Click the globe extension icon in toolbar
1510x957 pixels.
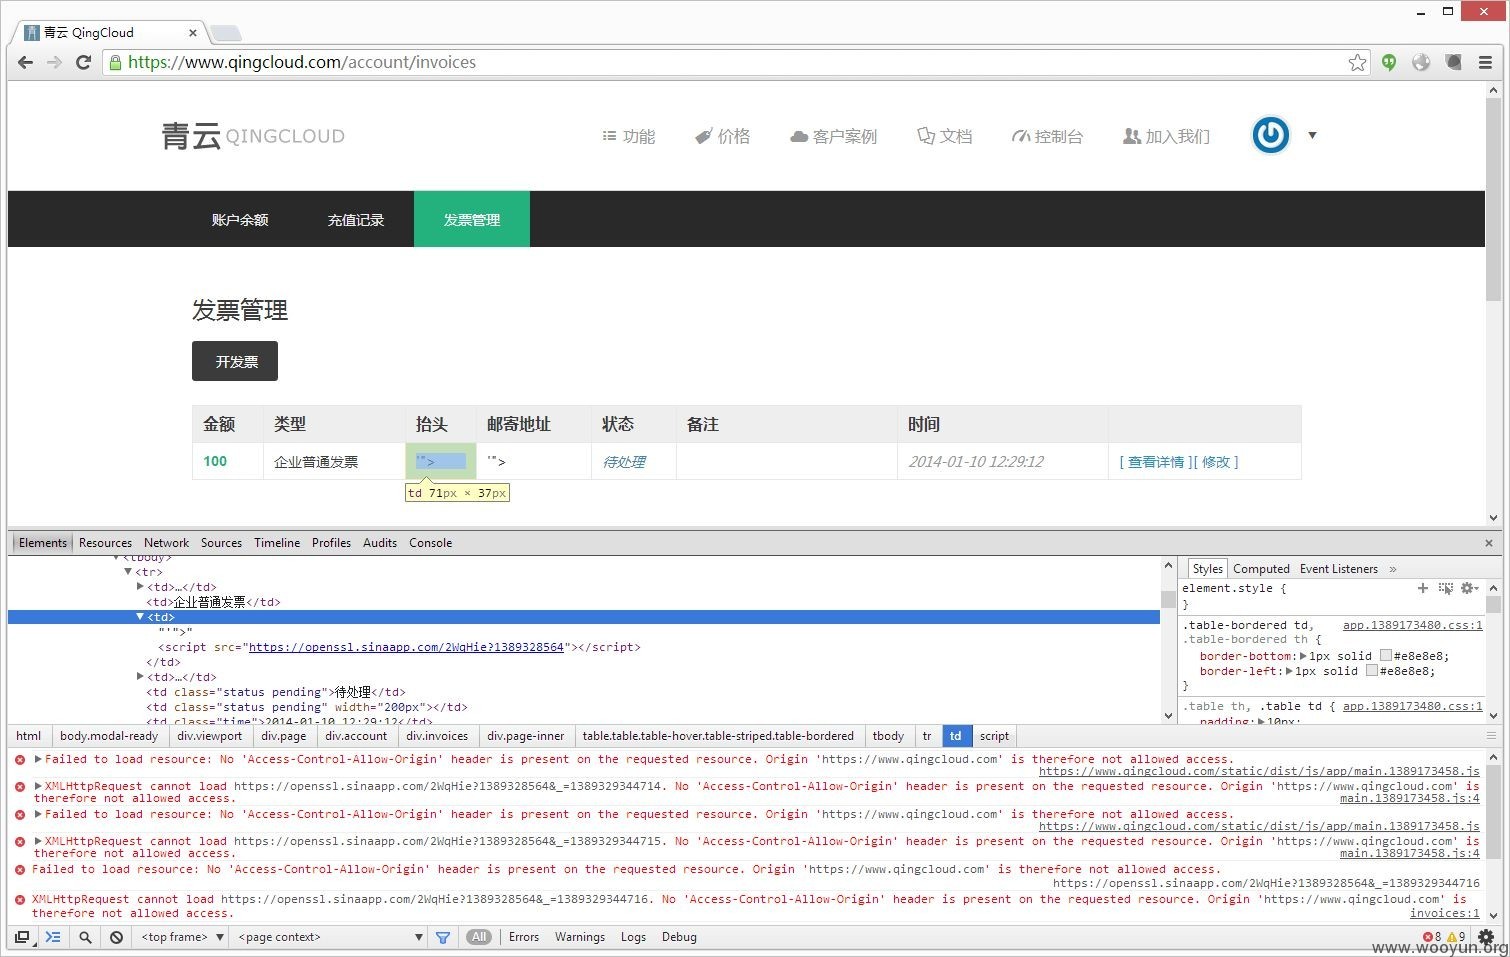(x=1421, y=62)
